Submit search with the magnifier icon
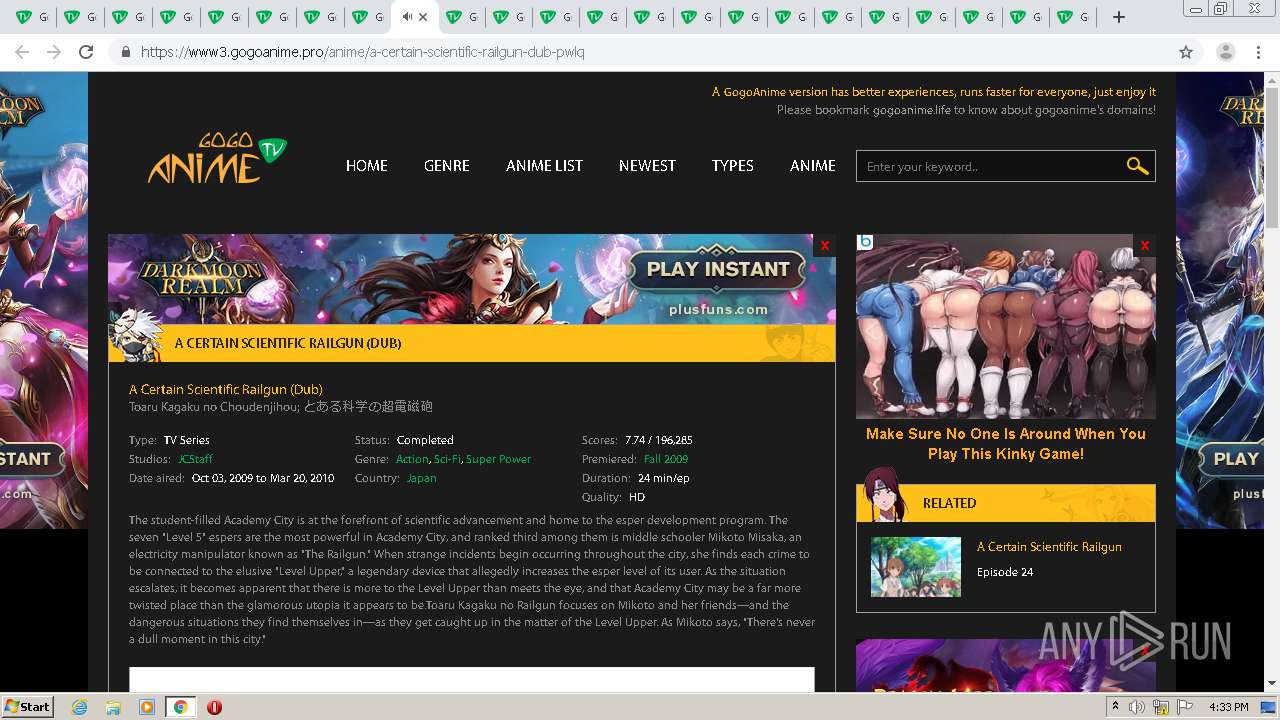The width and height of the screenshot is (1280, 720). [1137, 166]
